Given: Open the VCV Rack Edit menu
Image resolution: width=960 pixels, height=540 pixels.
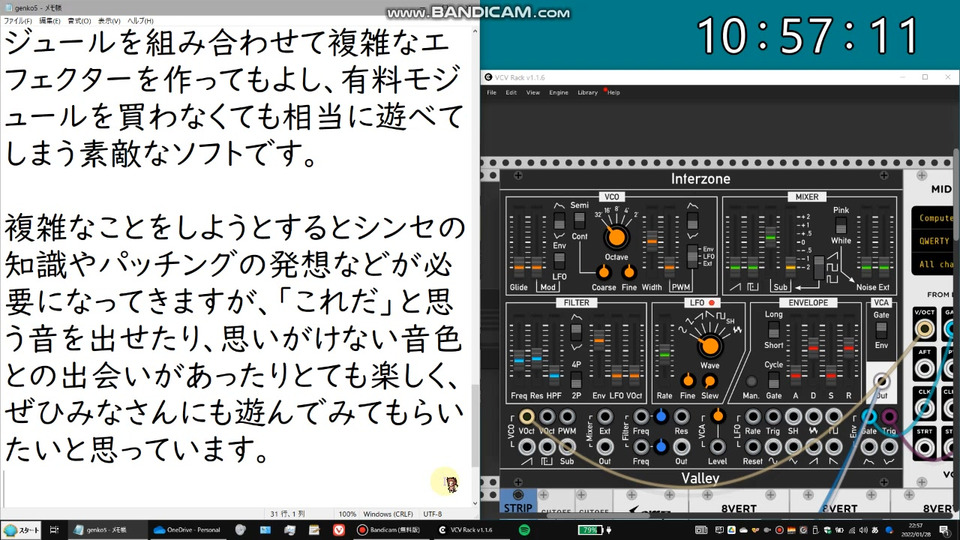Looking at the screenshot, I should [x=511, y=92].
